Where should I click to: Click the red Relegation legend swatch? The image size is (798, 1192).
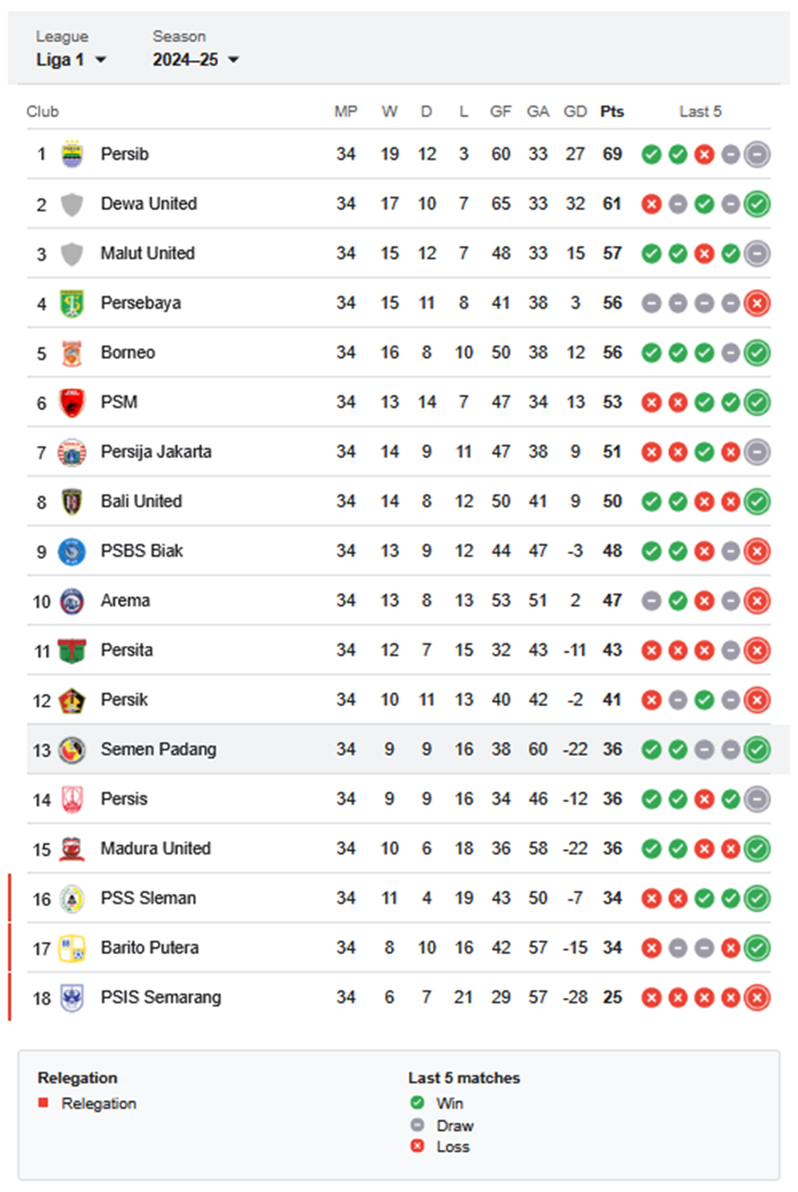pos(43,1102)
